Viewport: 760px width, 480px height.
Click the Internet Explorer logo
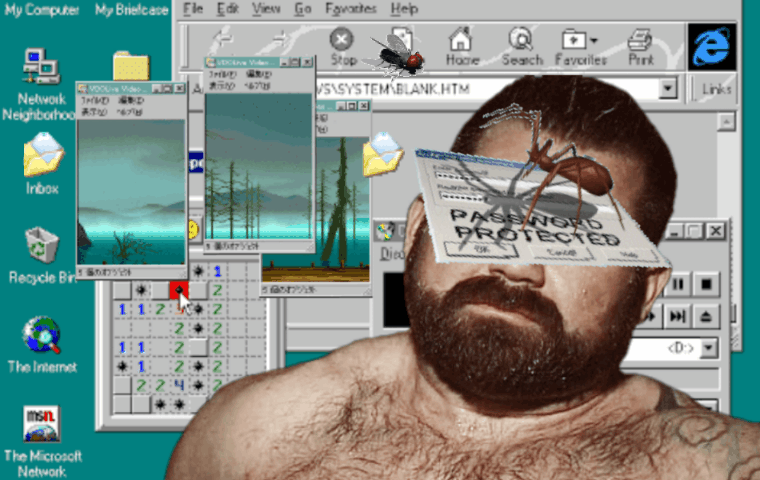[711, 46]
